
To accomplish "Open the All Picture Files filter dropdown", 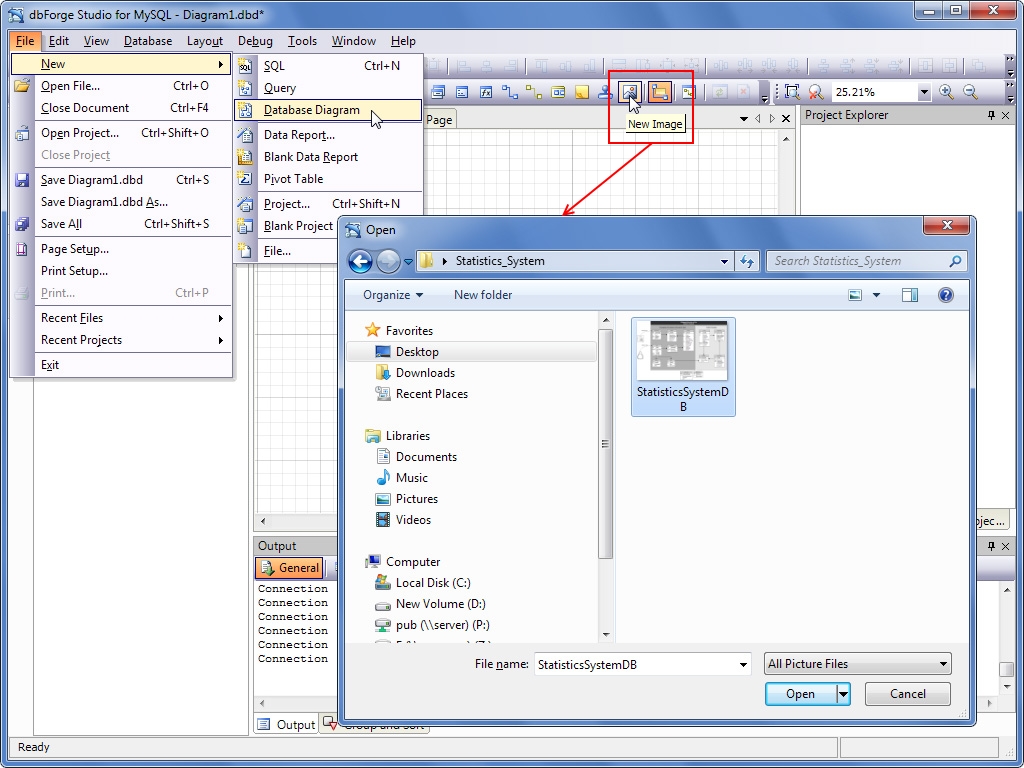I will tap(857, 664).
